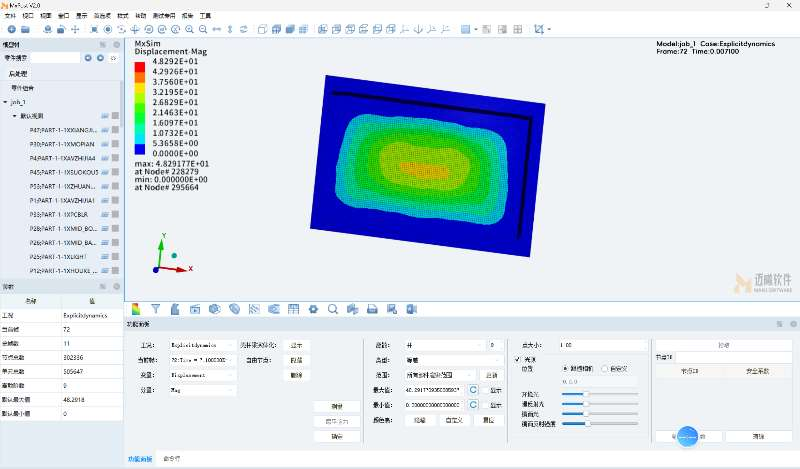Image resolution: width=800 pixels, height=469 pixels.
Task: Open the Mag component dropdown
Action: pos(203,390)
